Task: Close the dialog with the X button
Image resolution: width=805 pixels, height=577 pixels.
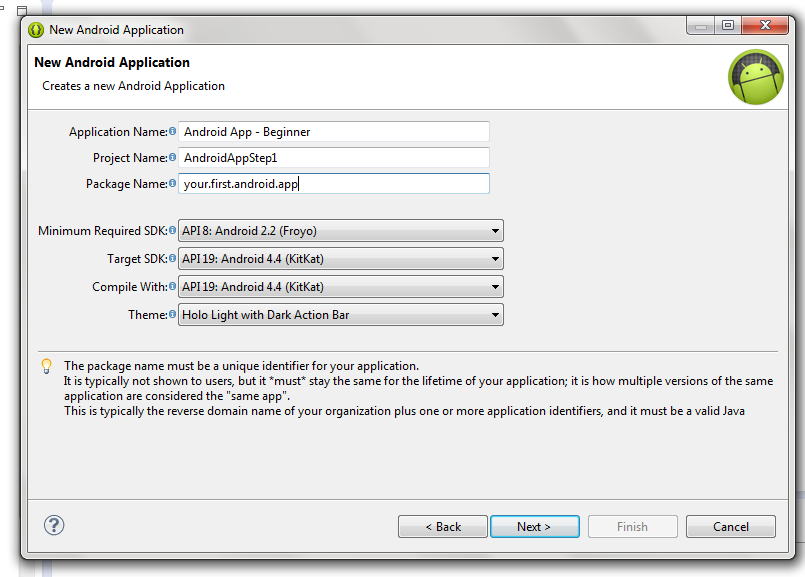Action: (x=765, y=26)
